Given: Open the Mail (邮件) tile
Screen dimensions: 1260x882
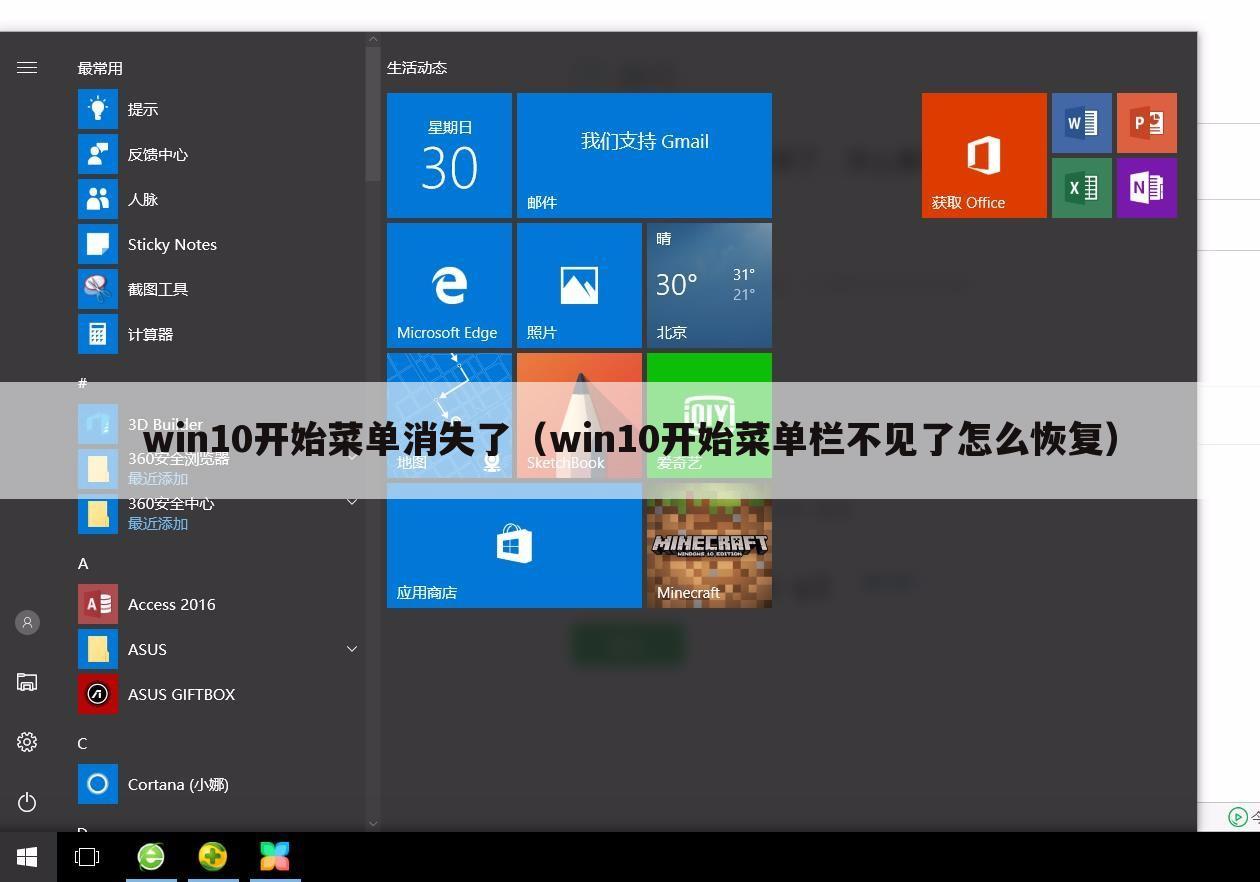Looking at the screenshot, I should click(x=644, y=155).
